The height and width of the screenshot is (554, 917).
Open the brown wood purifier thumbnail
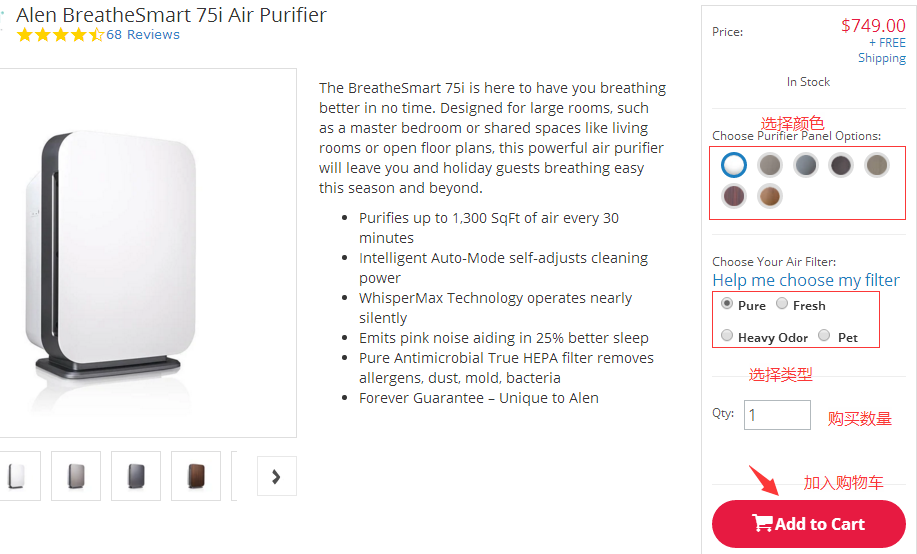click(x=196, y=476)
